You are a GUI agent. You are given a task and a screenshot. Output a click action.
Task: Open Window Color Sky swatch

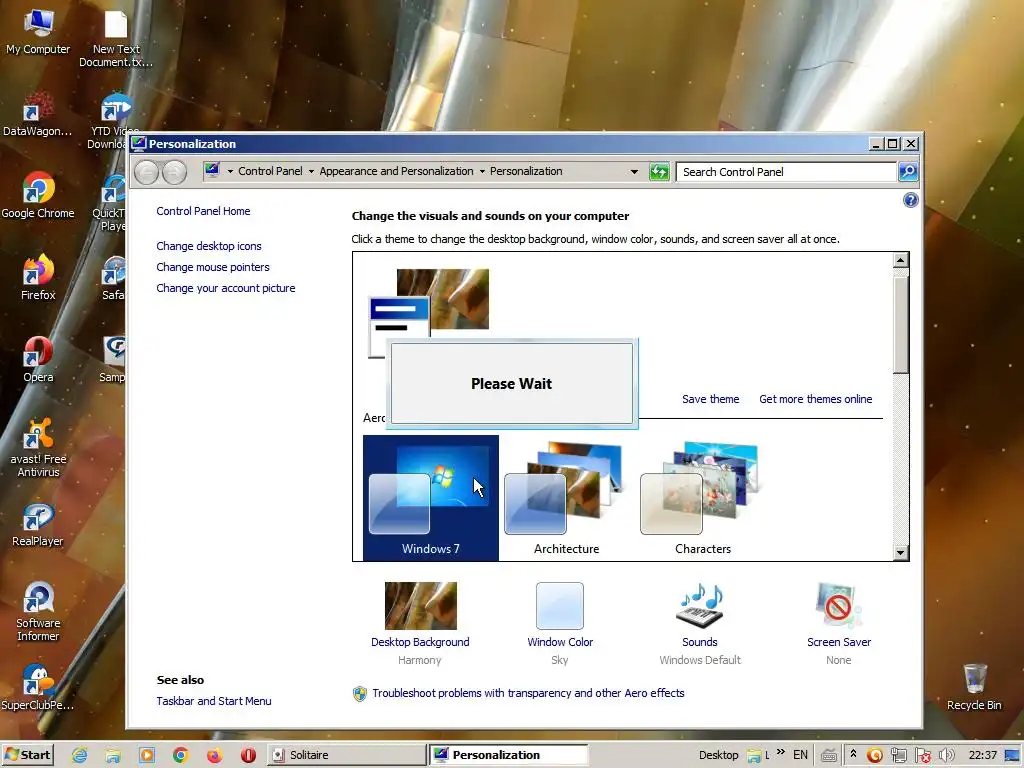[x=560, y=623]
